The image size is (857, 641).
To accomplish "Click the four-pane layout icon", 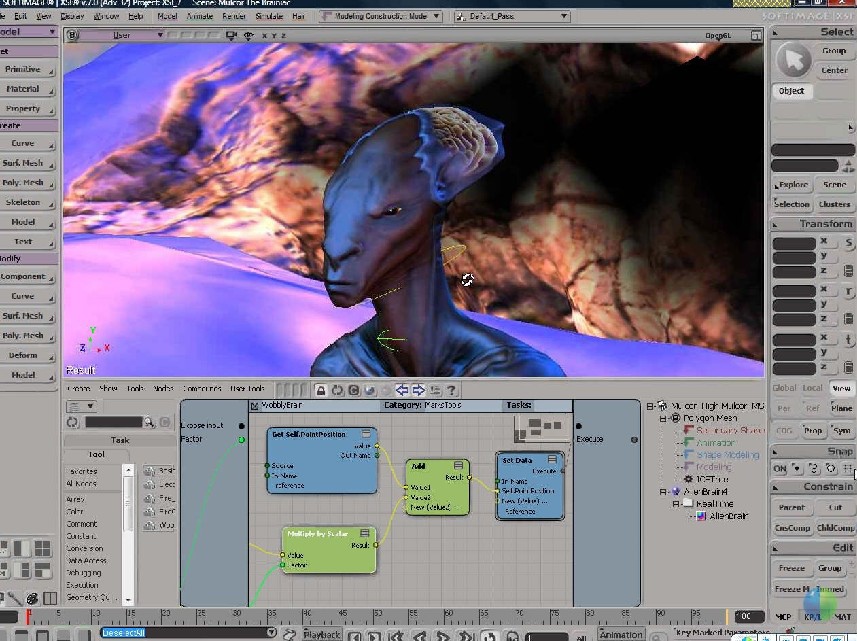I will pyautogui.click(x=42, y=548).
